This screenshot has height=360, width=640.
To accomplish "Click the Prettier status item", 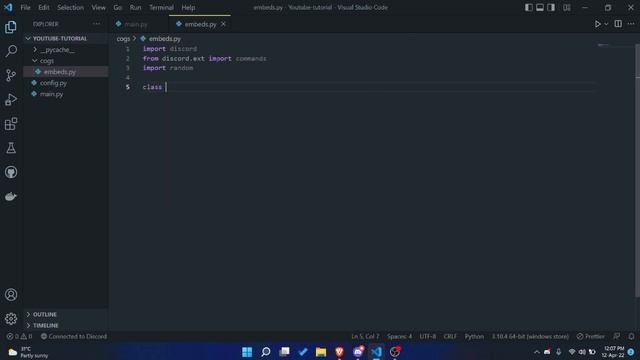I will click(590, 336).
